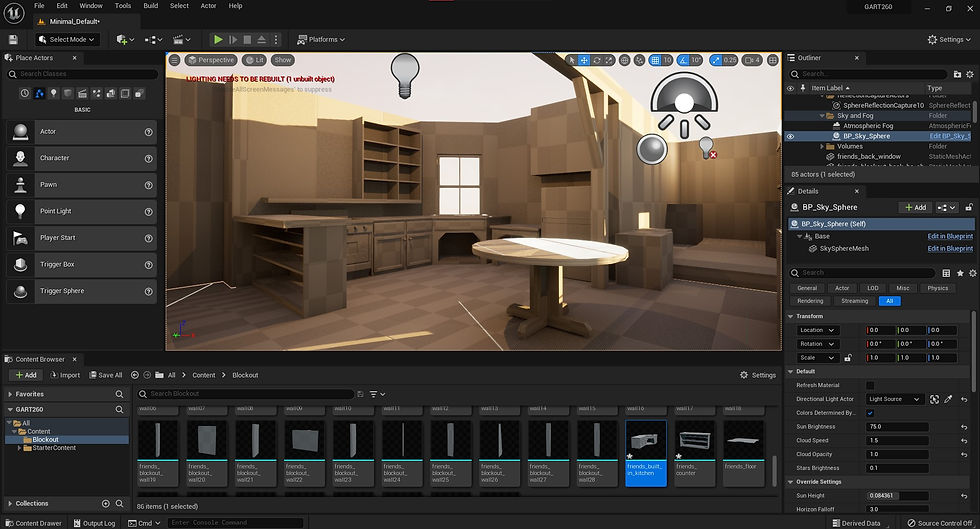Viewport: 980px width, 529px height.
Task: Start Play in Editor with the green arrow
Action: [218, 39]
